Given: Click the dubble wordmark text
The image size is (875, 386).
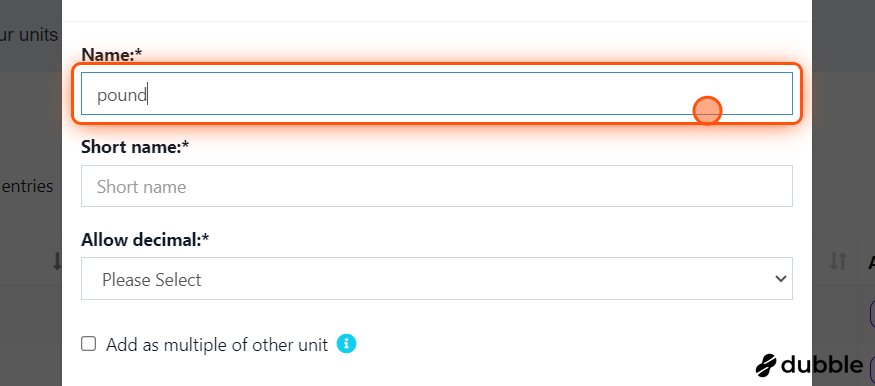Looking at the screenshot, I should pos(822,365).
